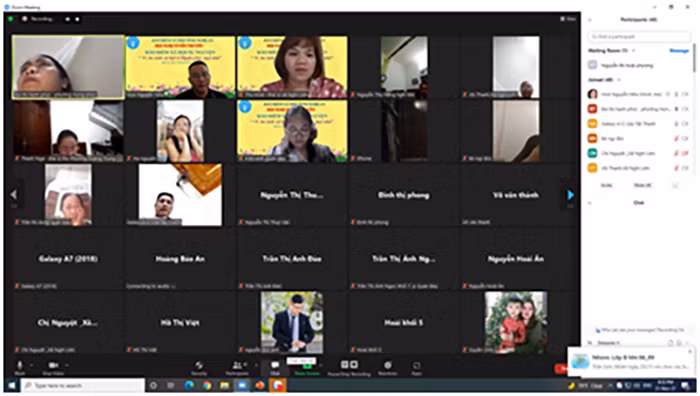Open chat recipient dropdown Everyone
The width and height of the screenshot is (700, 396).
(x=609, y=343)
